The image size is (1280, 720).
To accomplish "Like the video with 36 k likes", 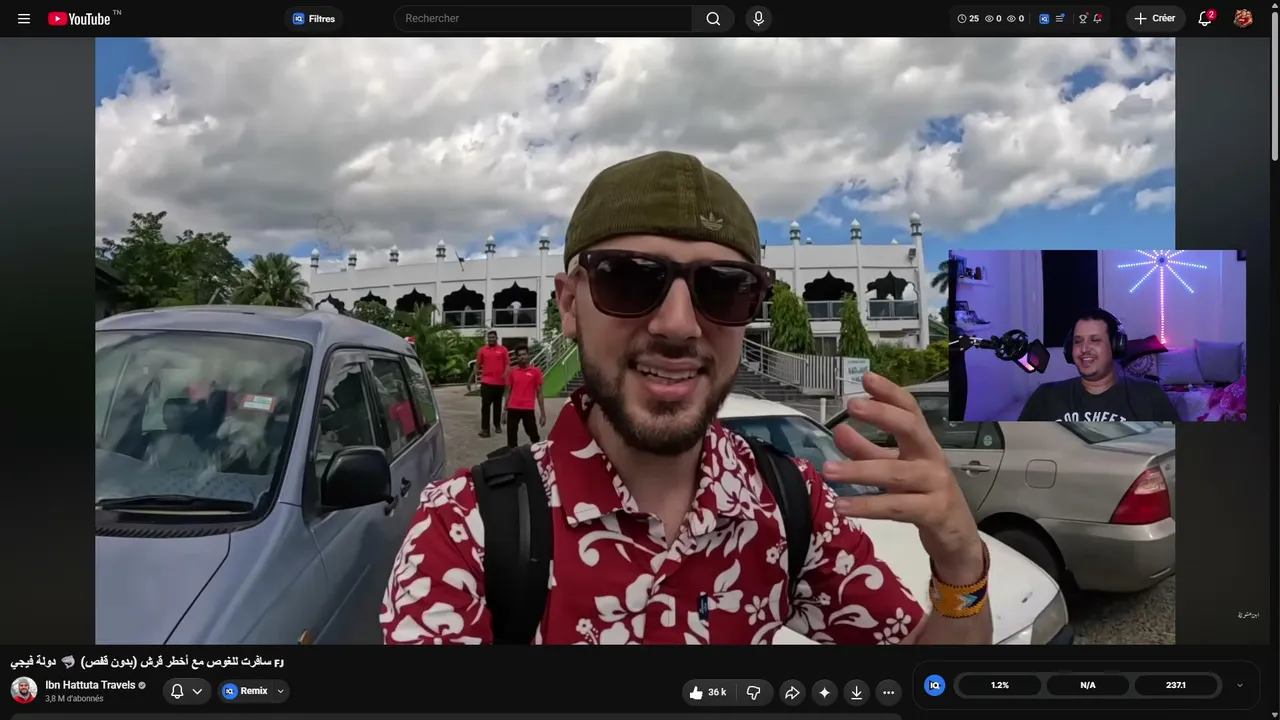I will (x=709, y=692).
